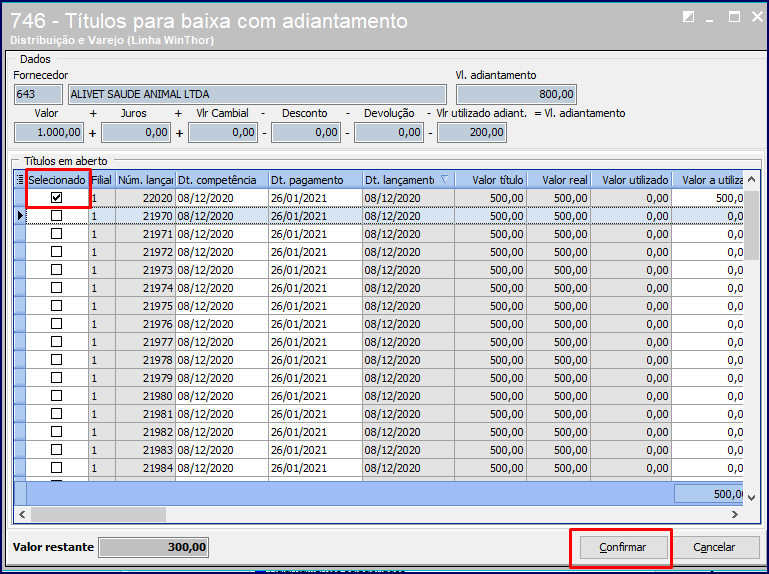Click the row indicator arrow for 21970
Viewport: 769px width, 574px height.
(x=20, y=216)
